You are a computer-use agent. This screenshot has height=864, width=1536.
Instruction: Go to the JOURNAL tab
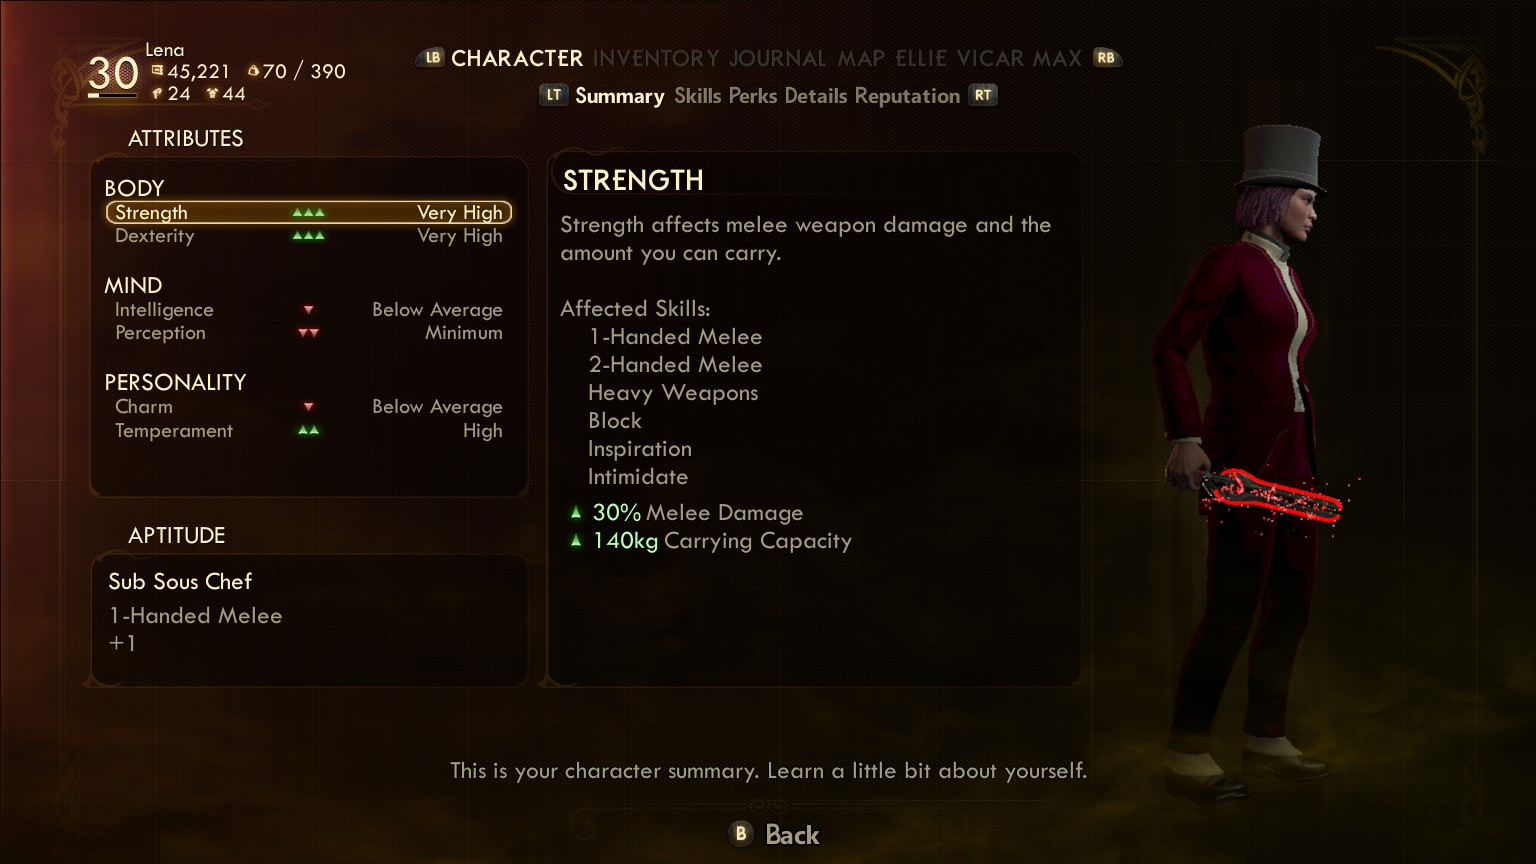778,58
